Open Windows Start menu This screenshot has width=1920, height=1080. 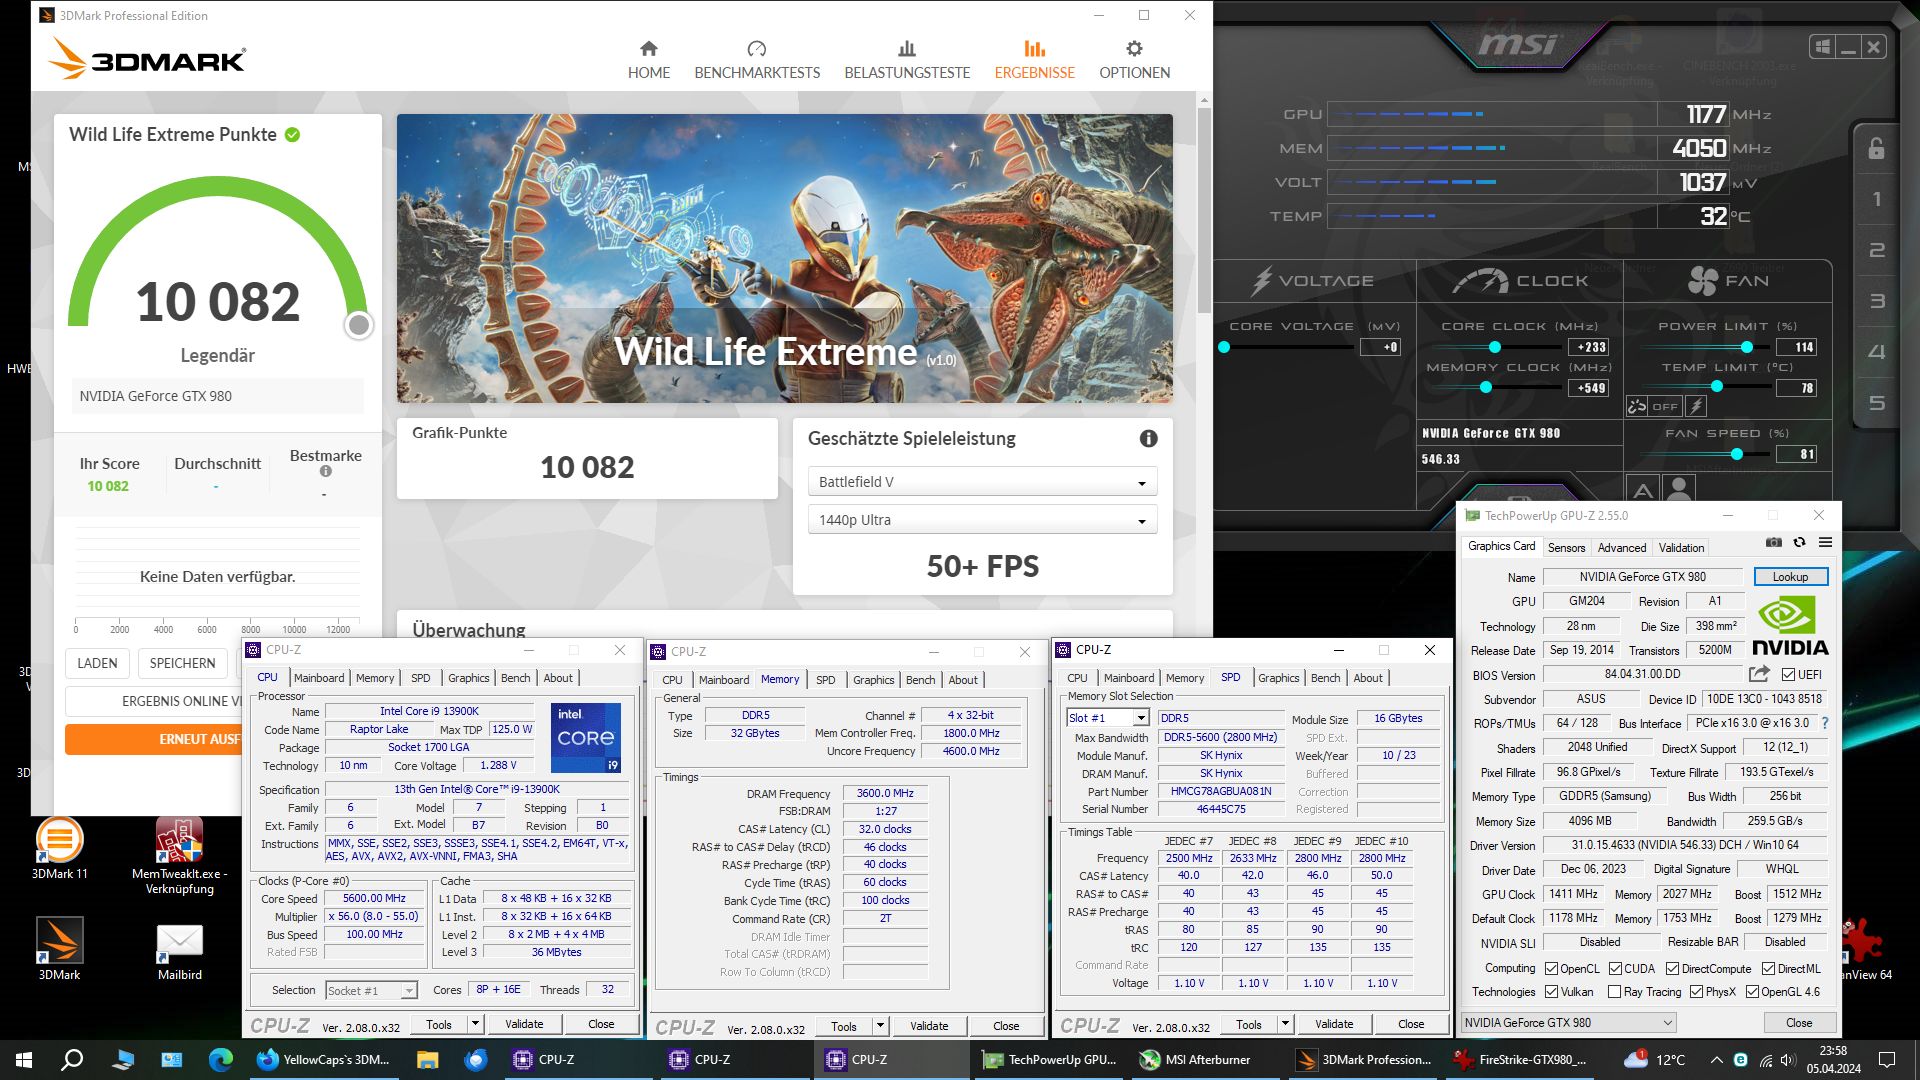[x=24, y=1059]
